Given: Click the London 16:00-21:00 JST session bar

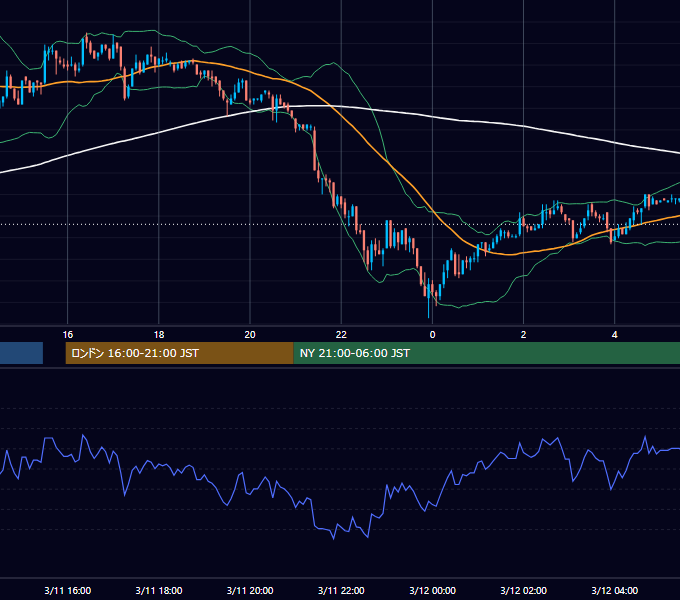Looking at the screenshot, I should pyautogui.click(x=179, y=353).
